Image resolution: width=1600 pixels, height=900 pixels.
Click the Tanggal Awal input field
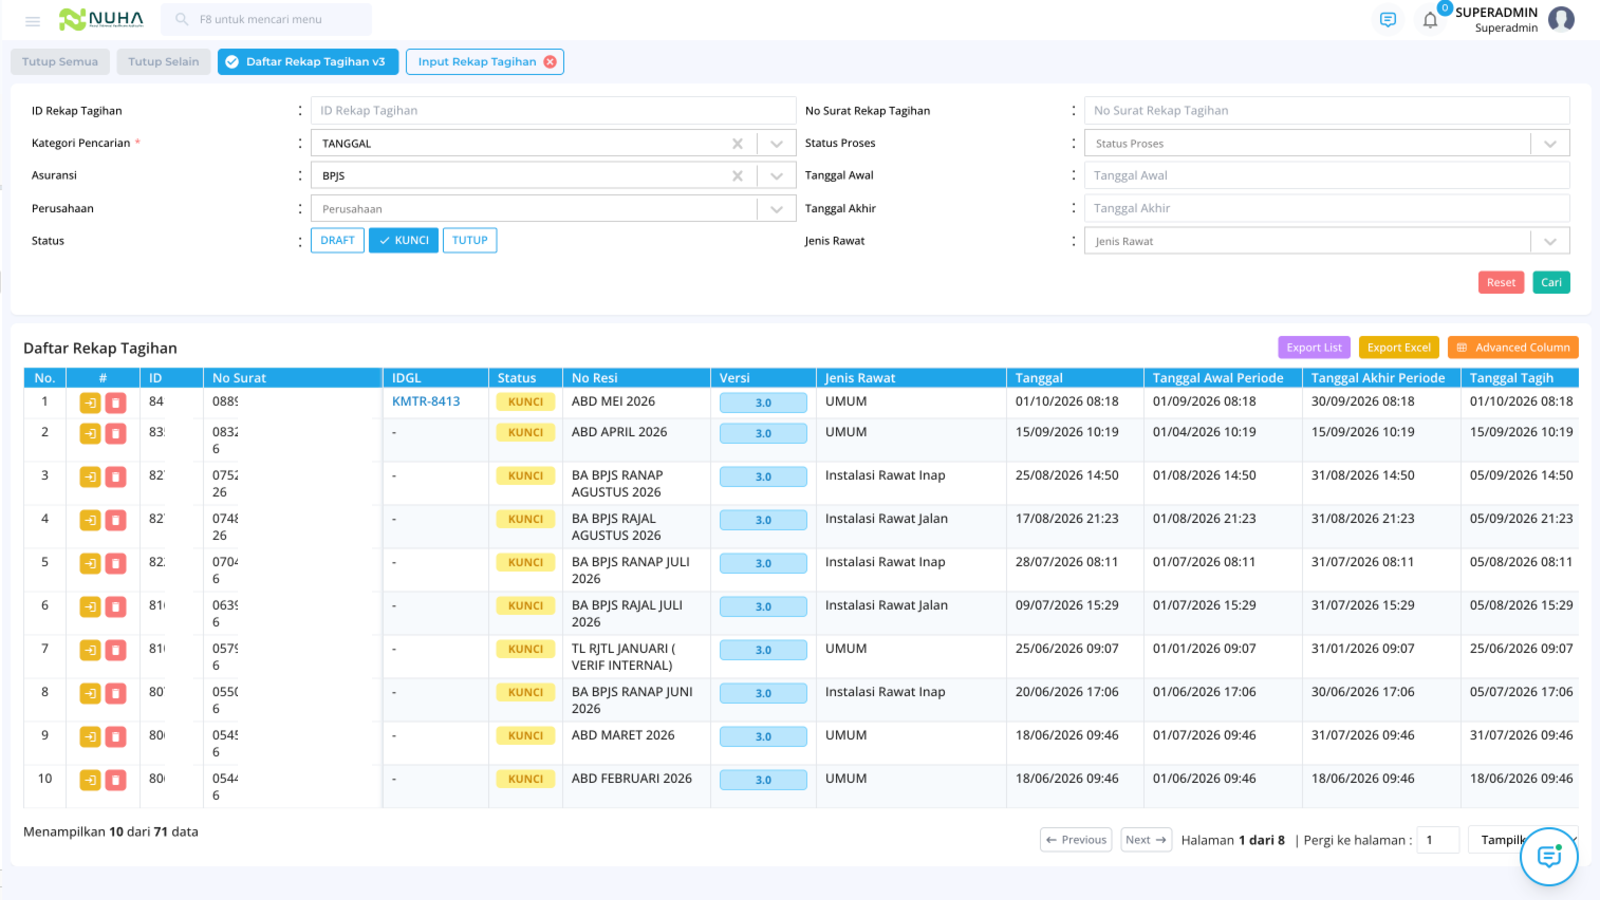tap(1327, 176)
